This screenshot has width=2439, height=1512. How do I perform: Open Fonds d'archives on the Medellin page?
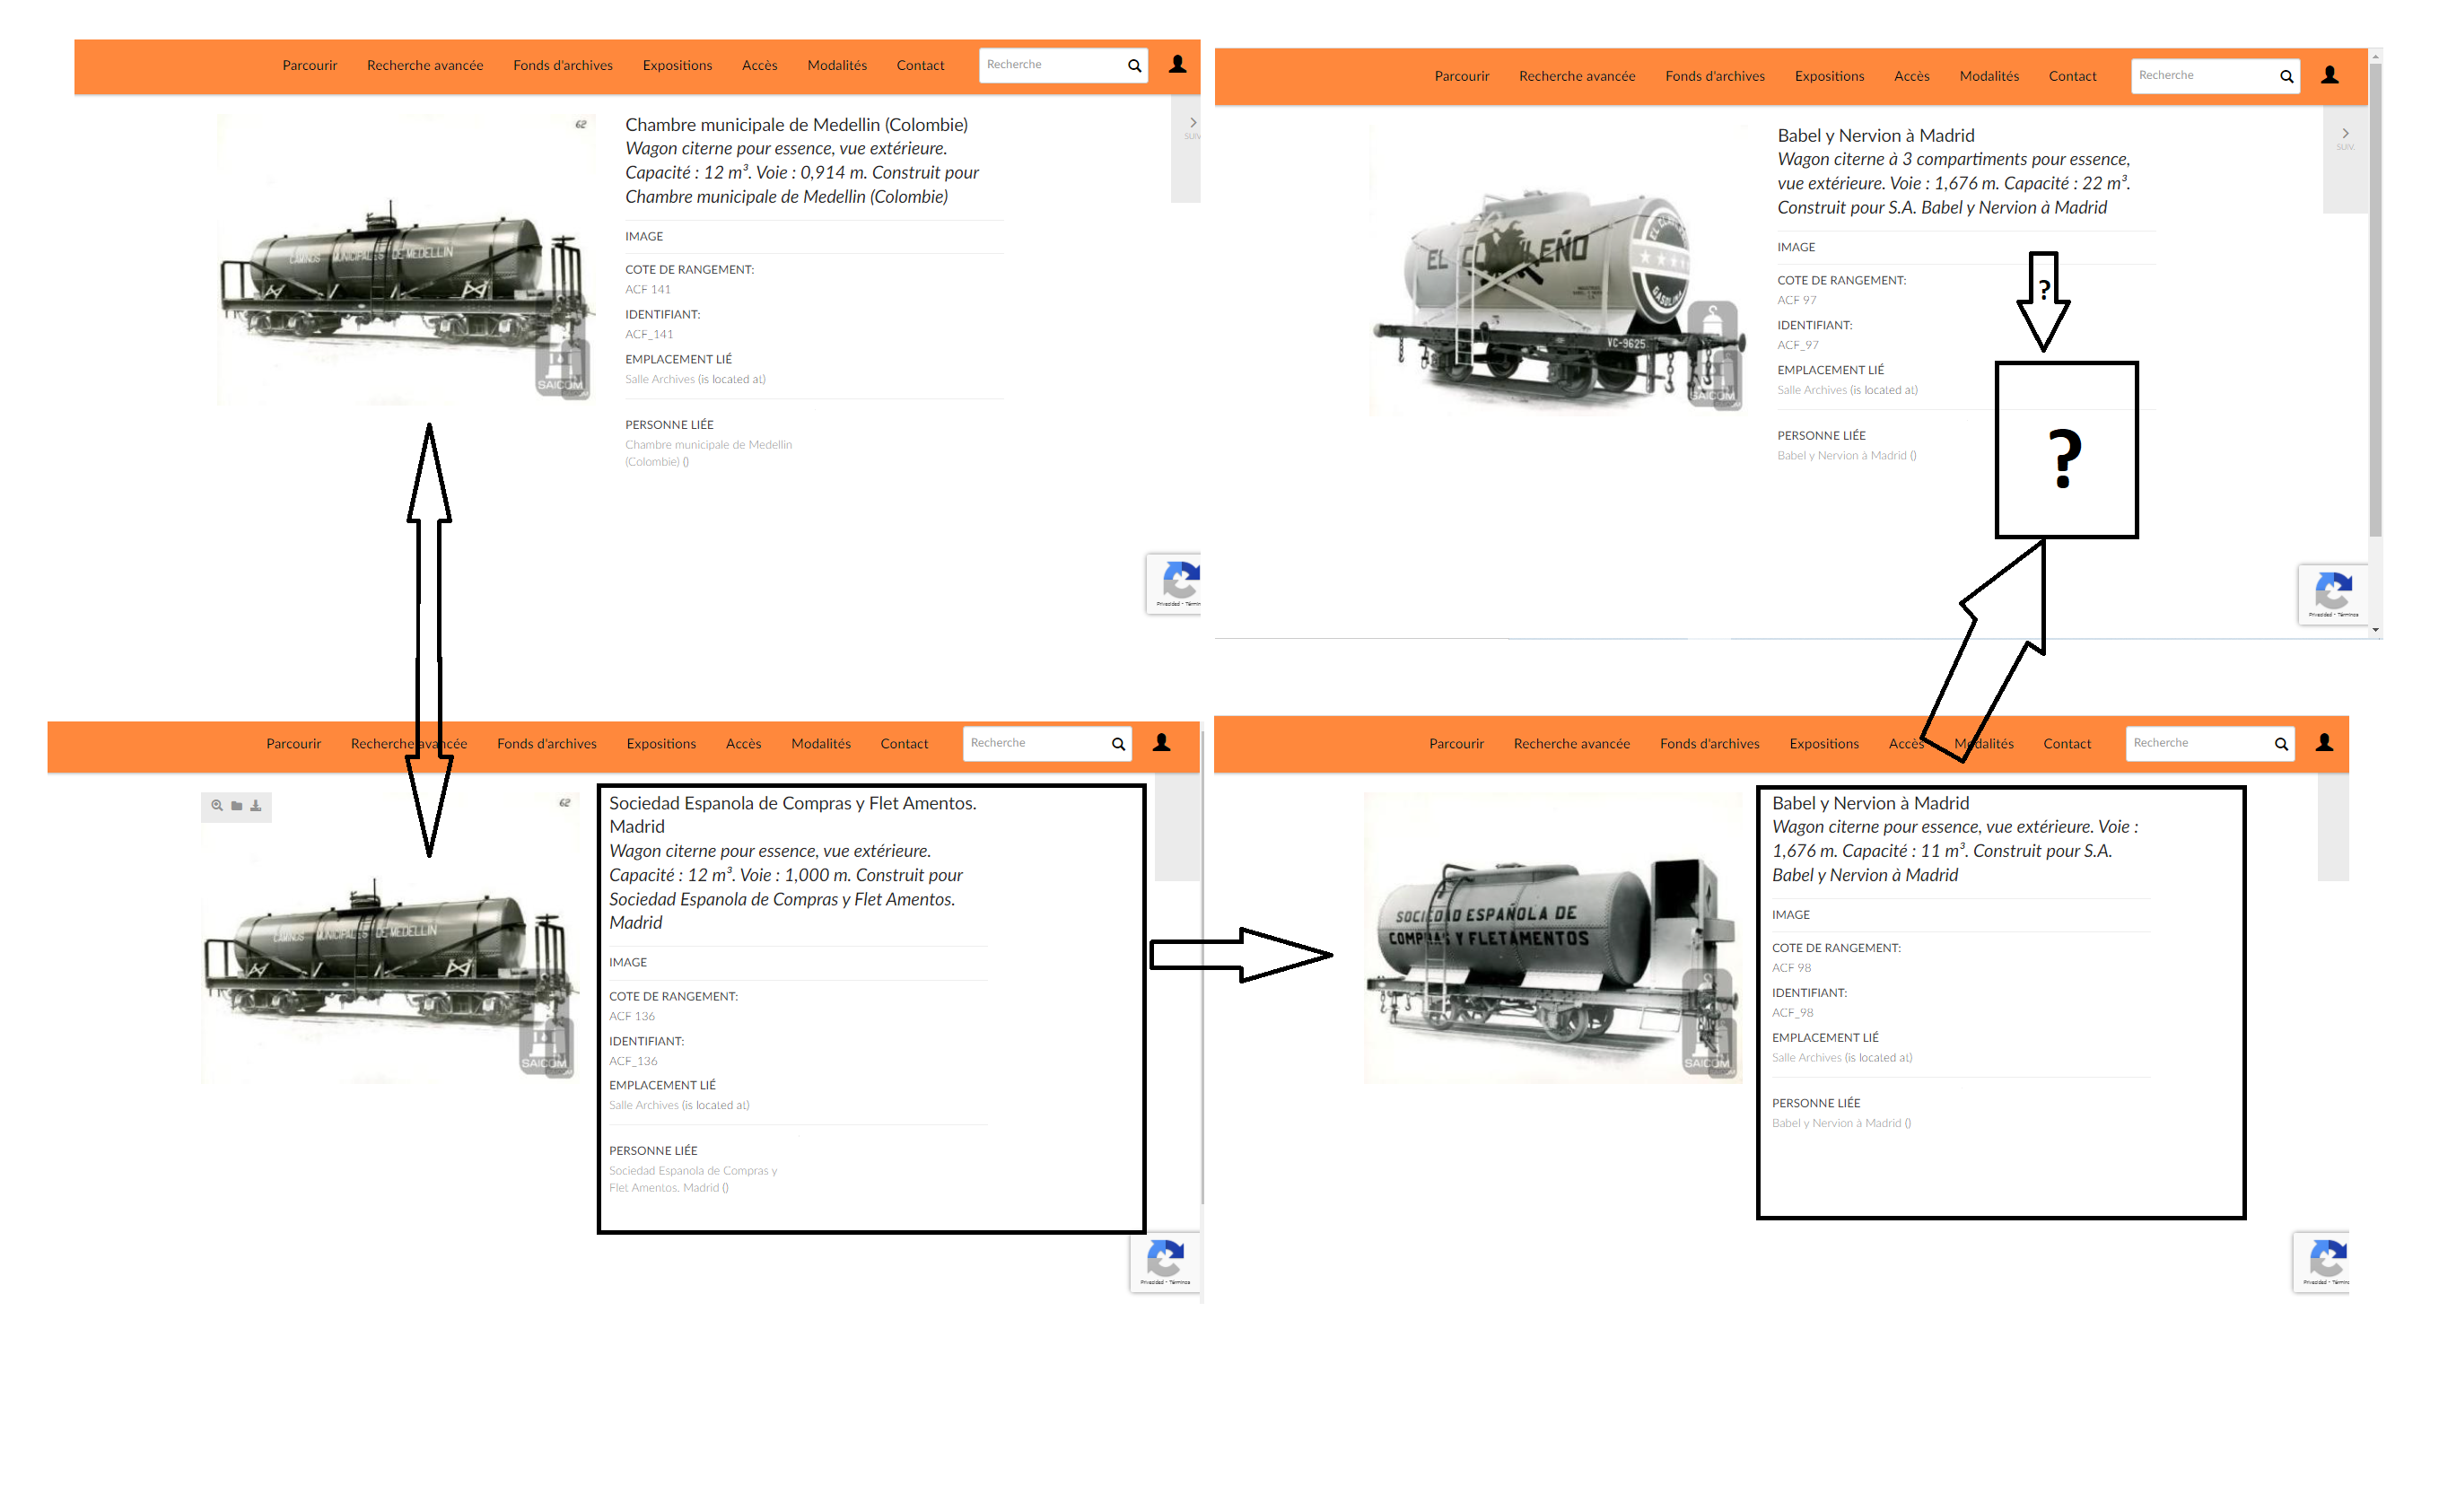click(563, 66)
